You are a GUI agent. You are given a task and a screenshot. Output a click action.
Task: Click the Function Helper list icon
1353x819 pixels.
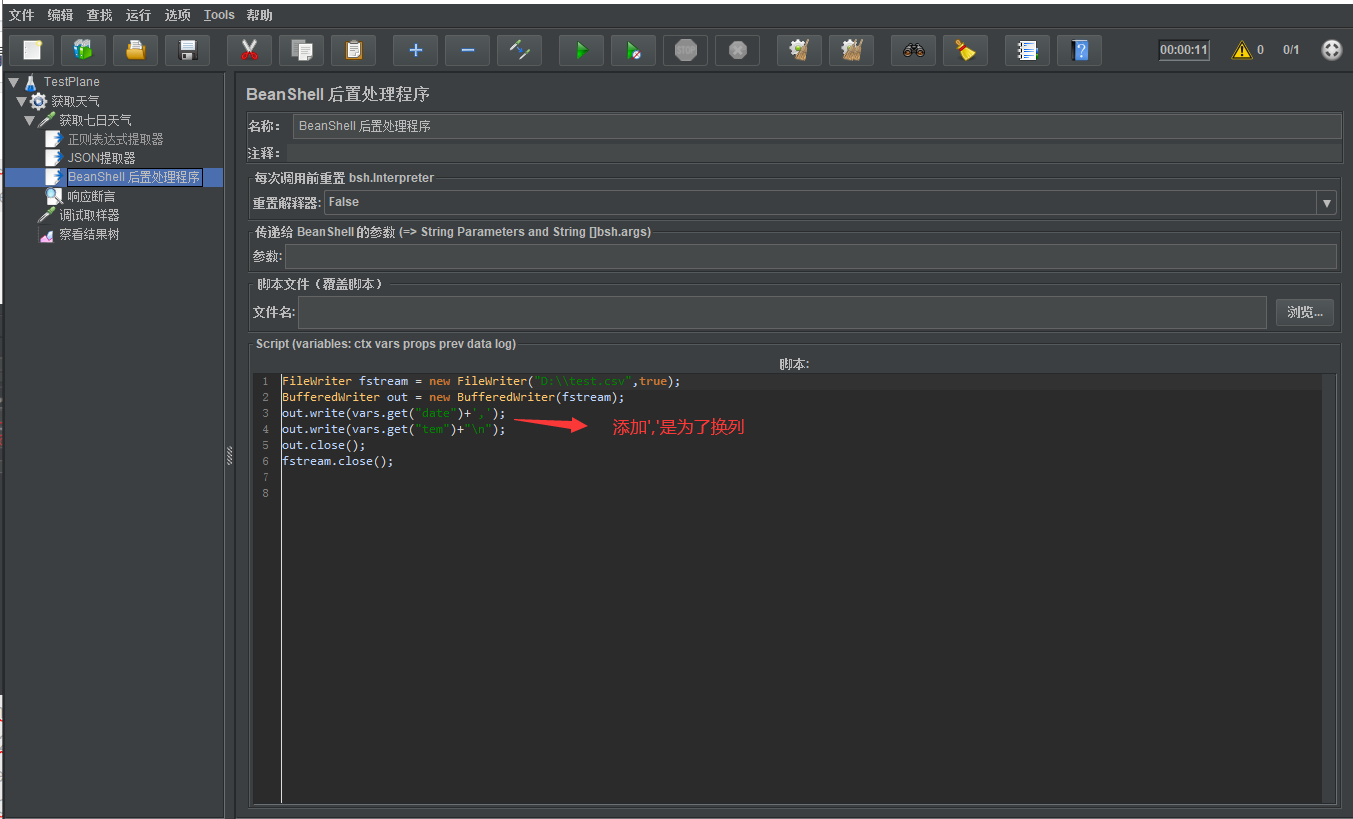click(1026, 50)
